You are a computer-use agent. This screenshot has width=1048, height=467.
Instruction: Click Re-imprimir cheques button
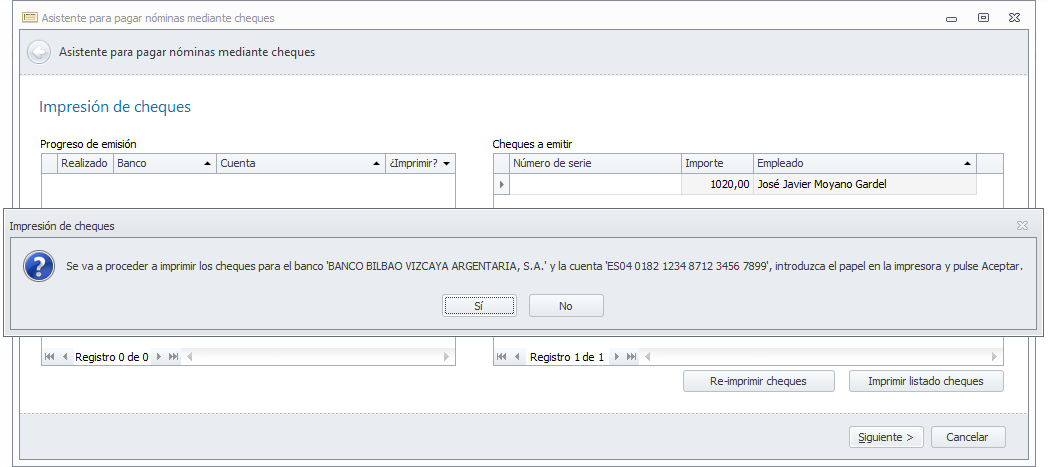[759, 381]
